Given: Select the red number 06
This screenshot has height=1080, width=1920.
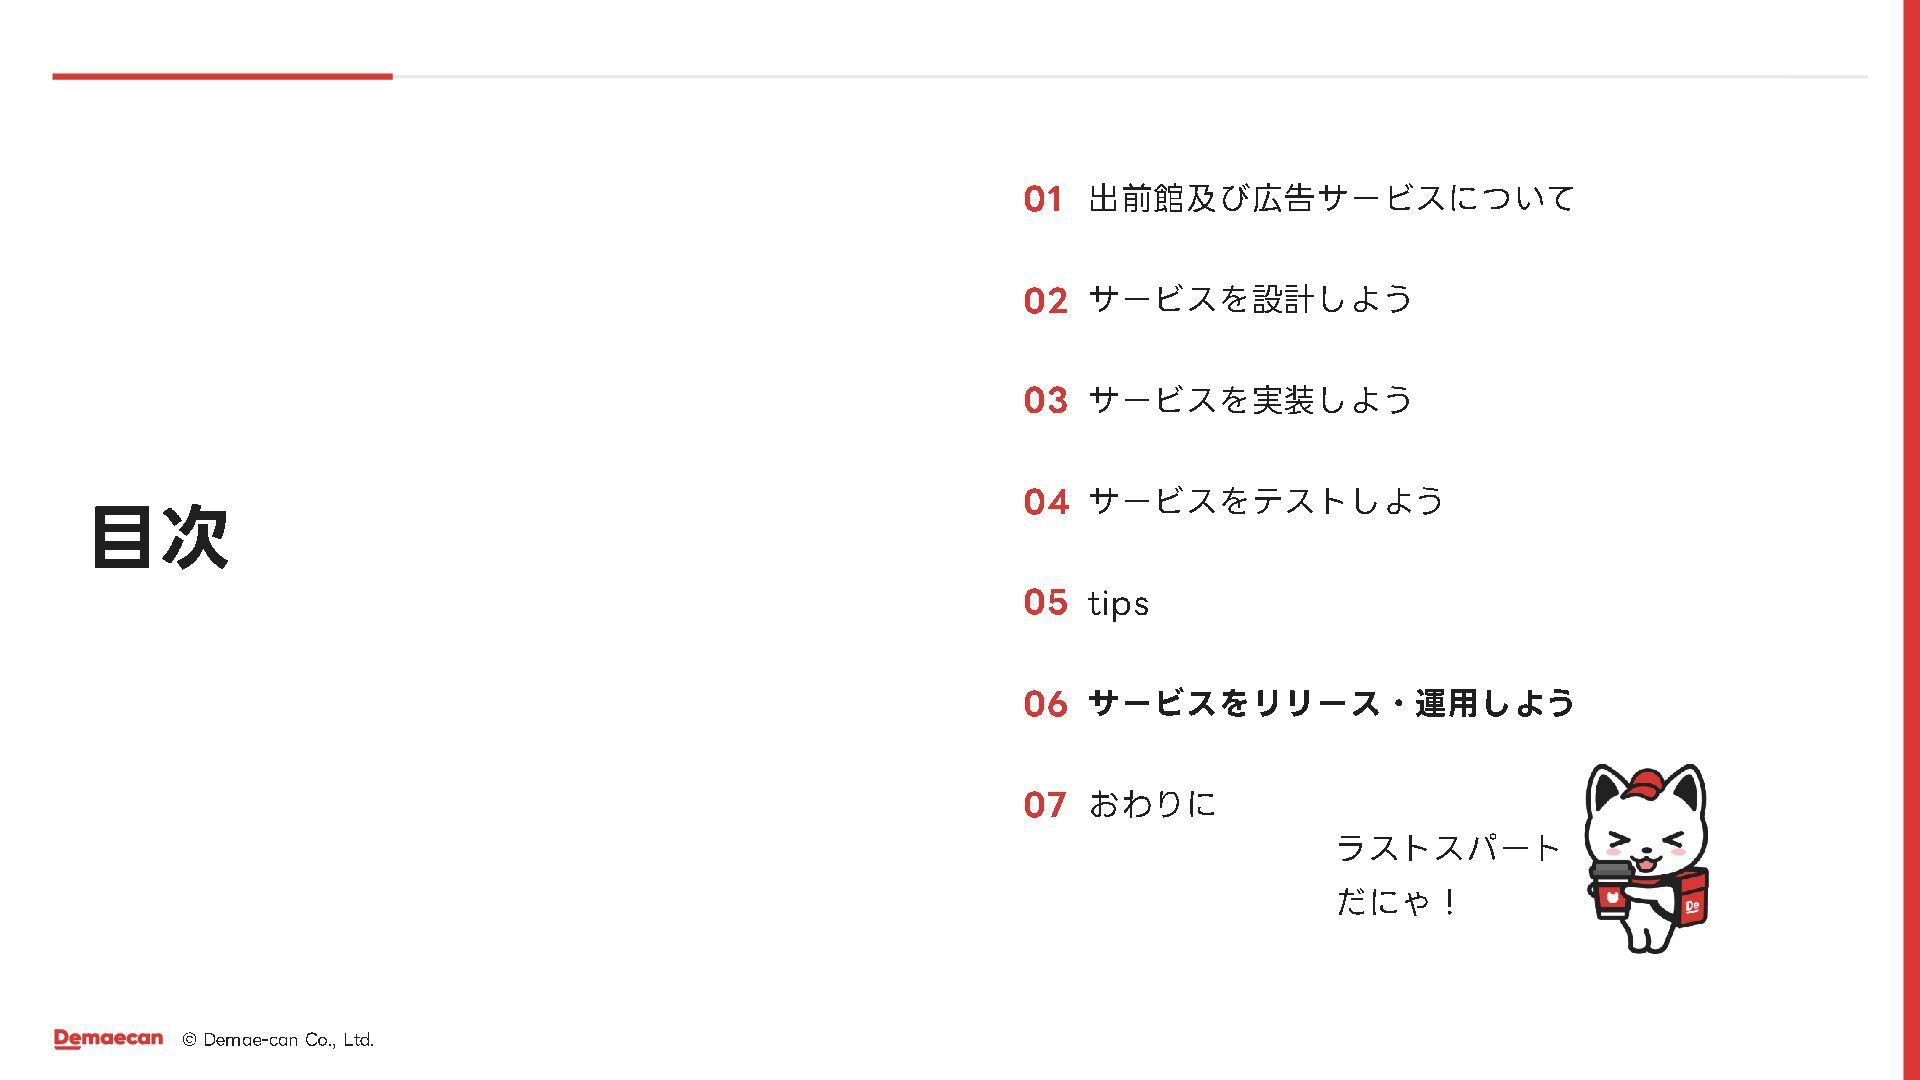Looking at the screenshot, I should point(1046,704).
